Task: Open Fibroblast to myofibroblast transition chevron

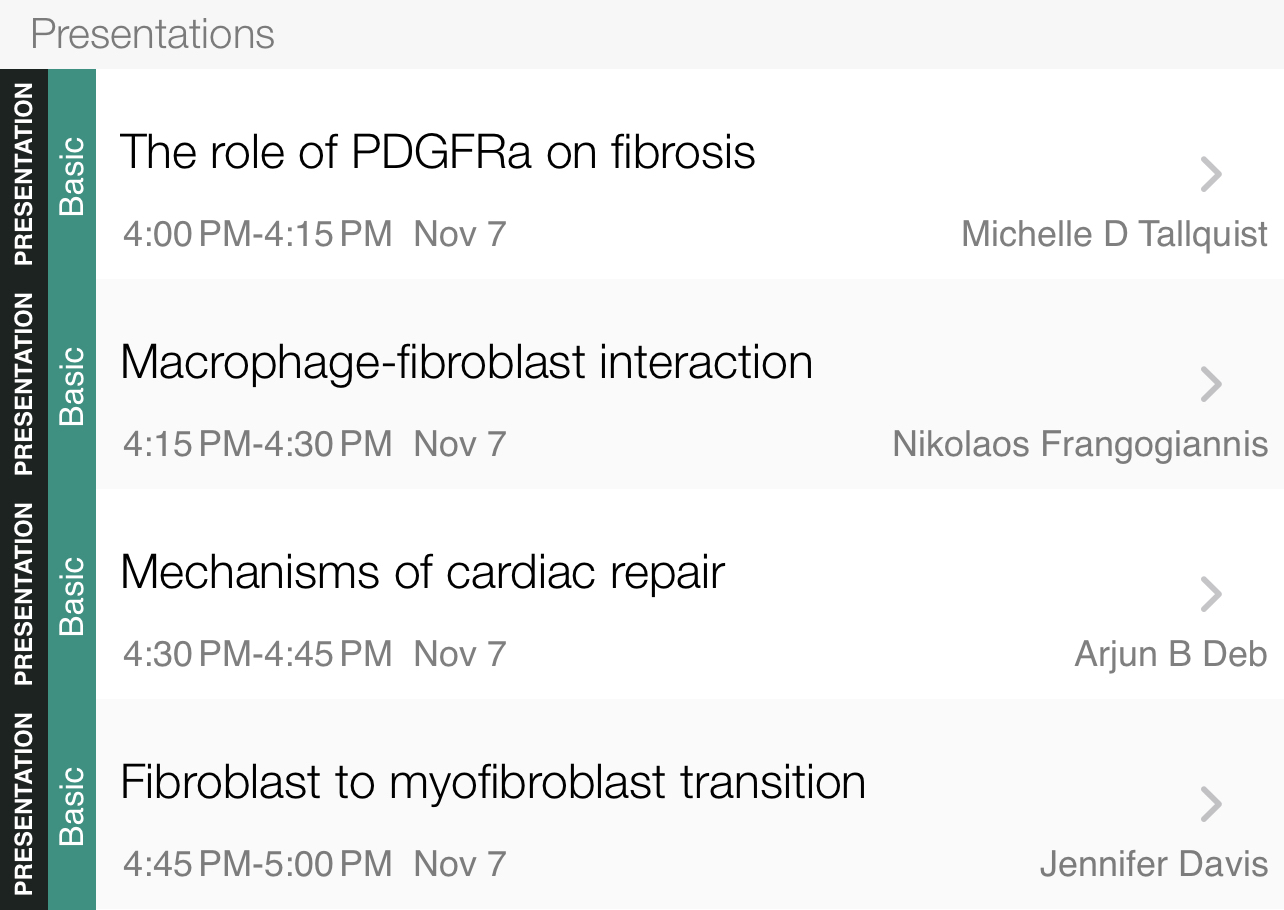Action: point(1211,804)
